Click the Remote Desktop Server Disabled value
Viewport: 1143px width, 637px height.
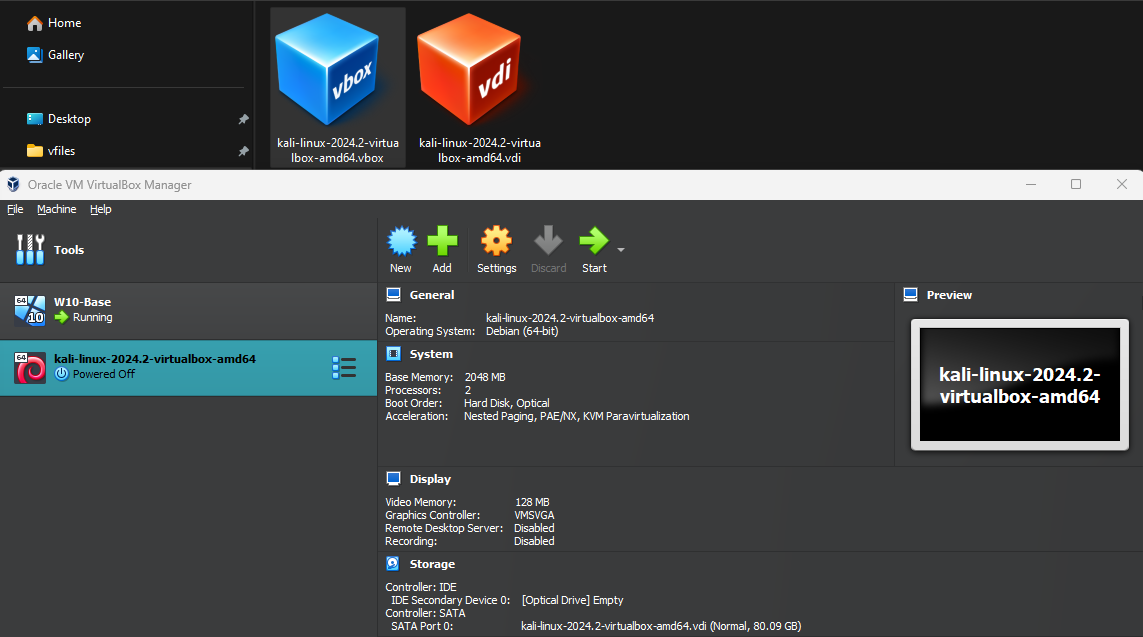[534, 528]
